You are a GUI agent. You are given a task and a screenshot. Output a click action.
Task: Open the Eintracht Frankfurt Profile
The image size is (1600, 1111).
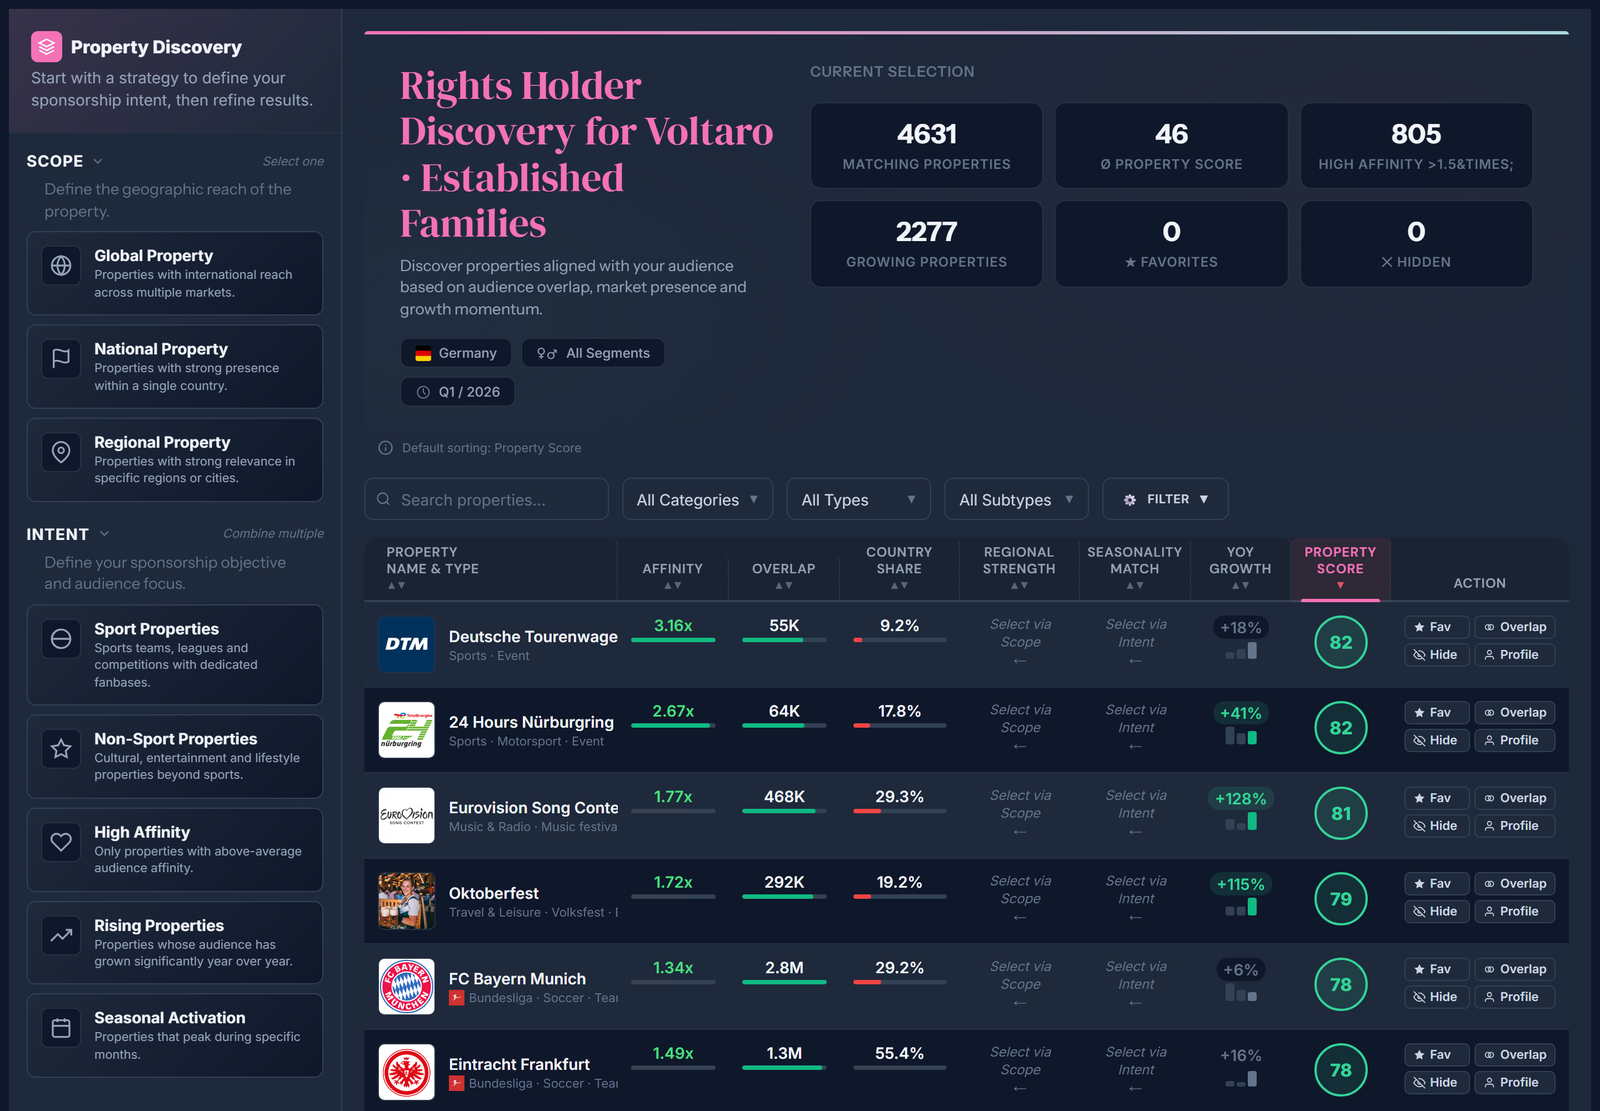1515,1082
